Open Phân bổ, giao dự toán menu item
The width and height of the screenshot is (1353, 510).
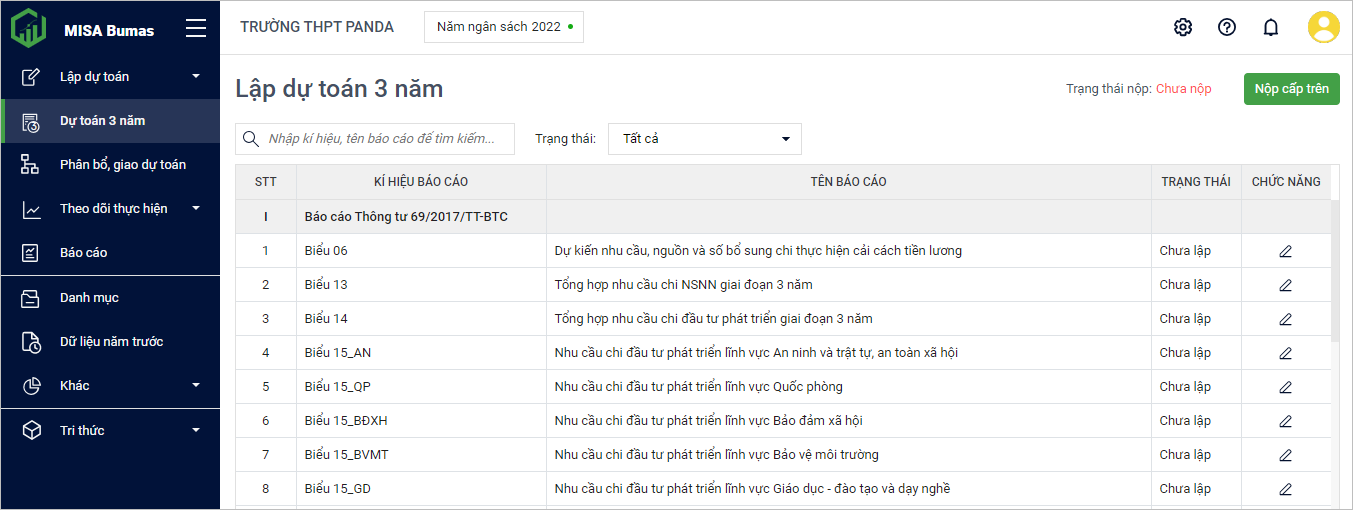(122, 165)
